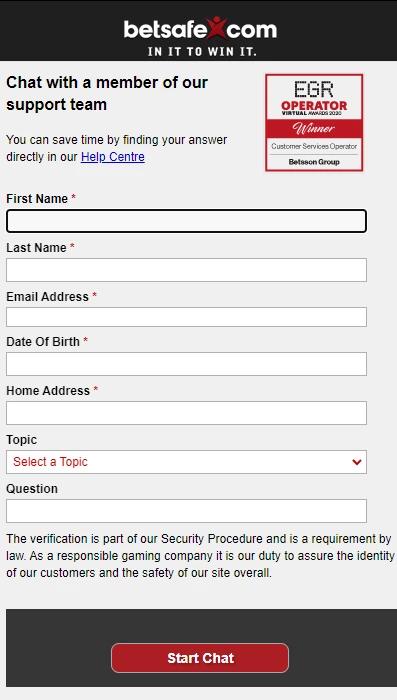Open the Select a Topic dropdown
This screenshot has width=397, height=700.
pyautogui.click(x=186, y=462)
